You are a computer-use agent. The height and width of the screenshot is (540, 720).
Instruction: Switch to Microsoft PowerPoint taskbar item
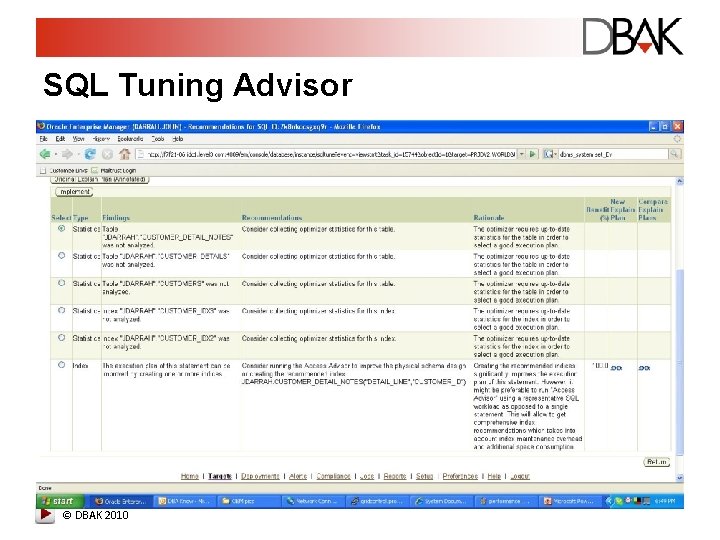(568, 501)
